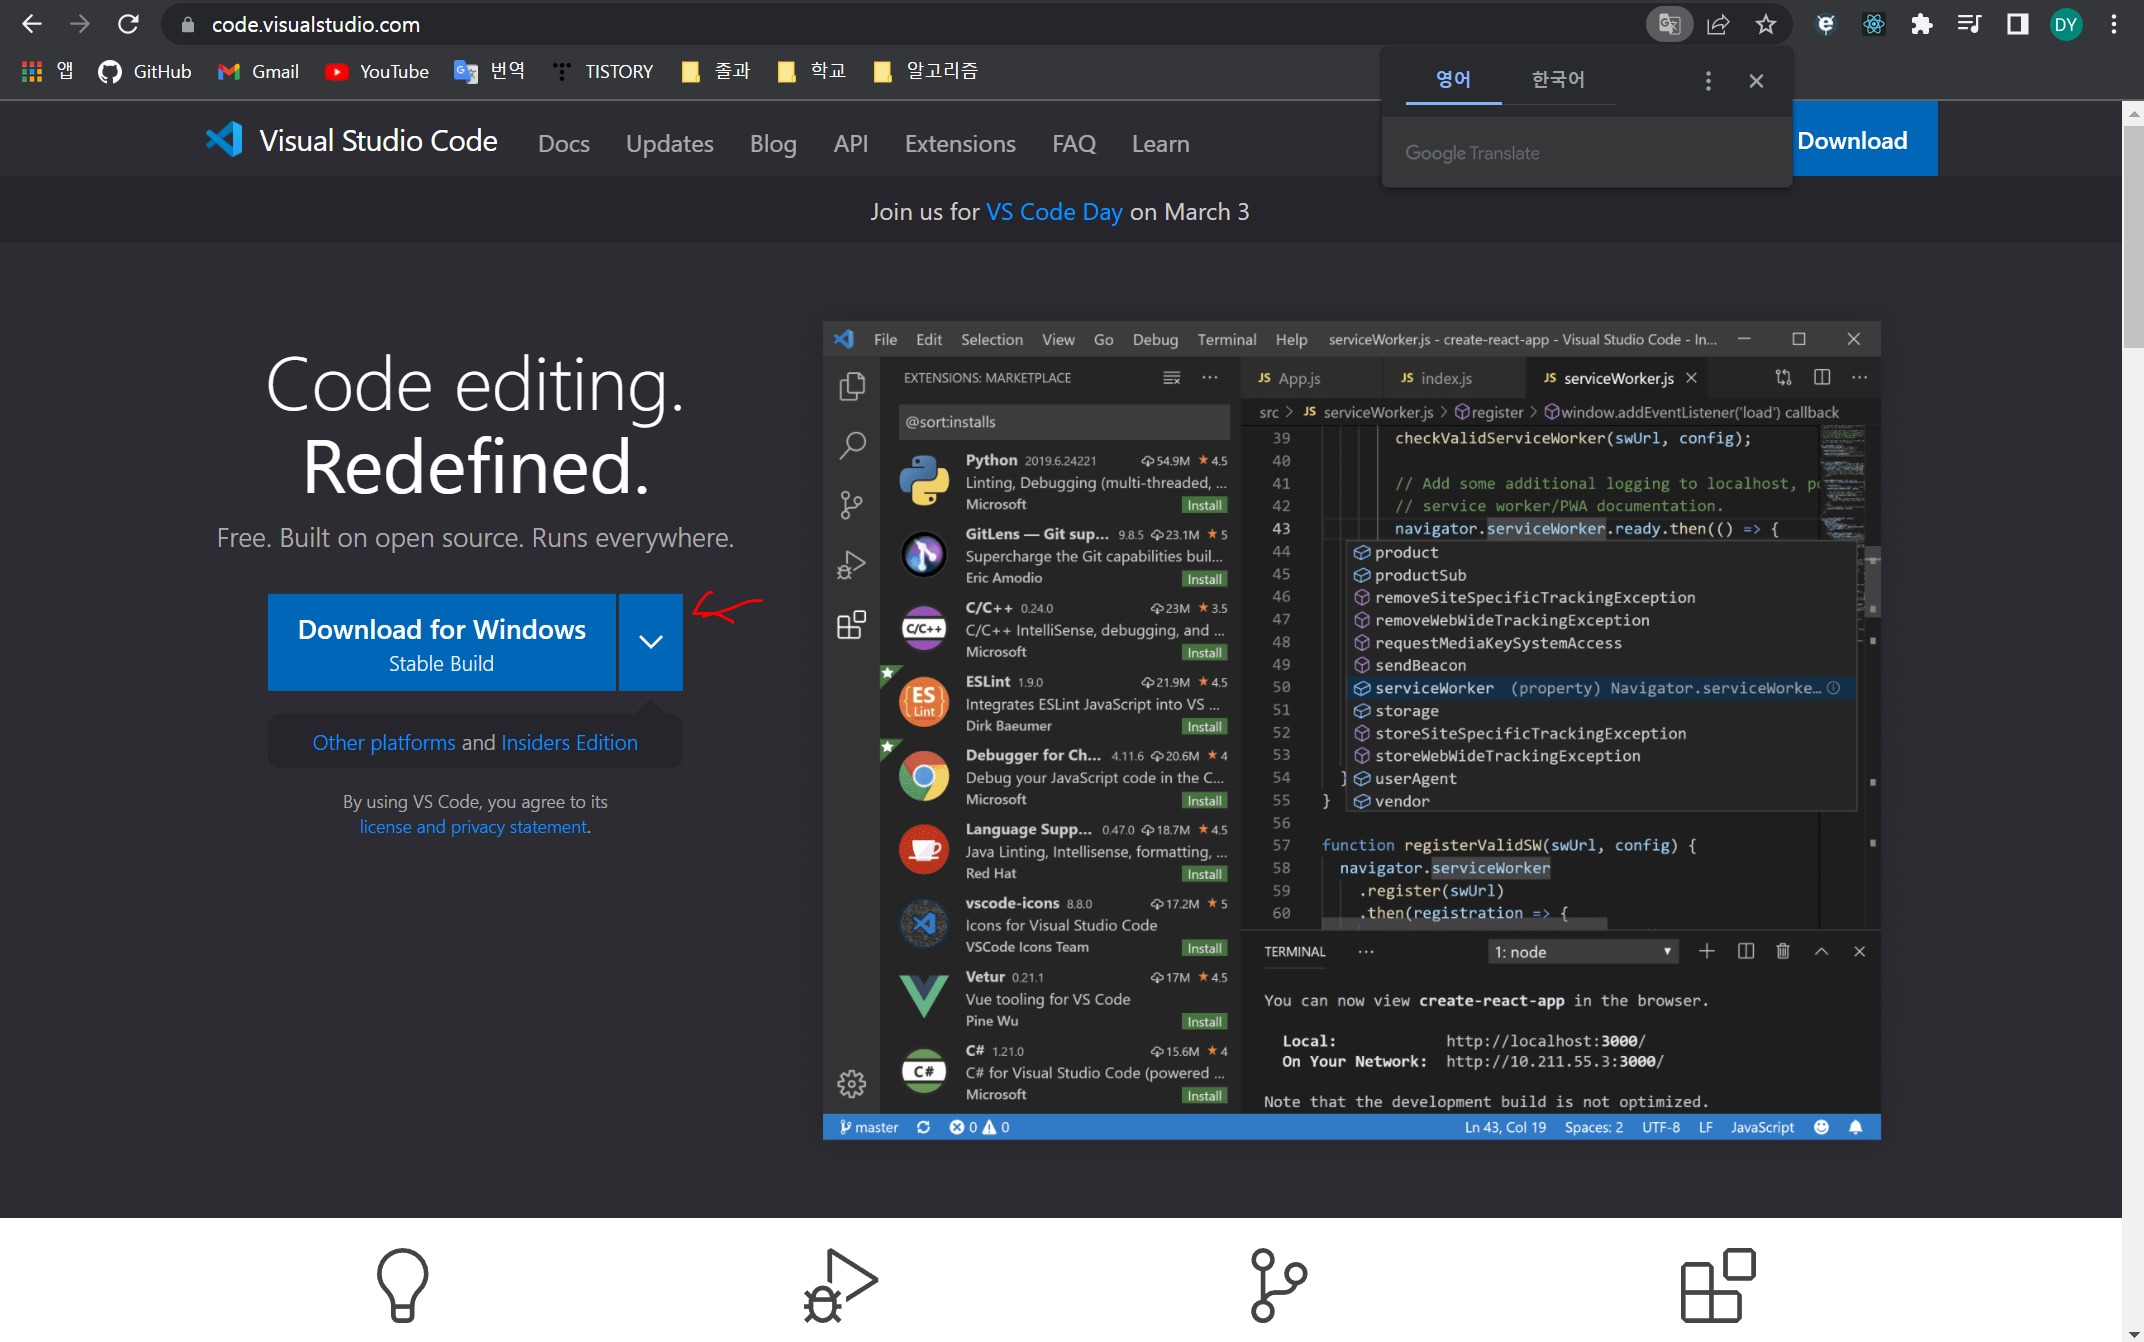2144x1342 pixels.
Task: Open the DY profile avatar
Action: pos(2065,24)
